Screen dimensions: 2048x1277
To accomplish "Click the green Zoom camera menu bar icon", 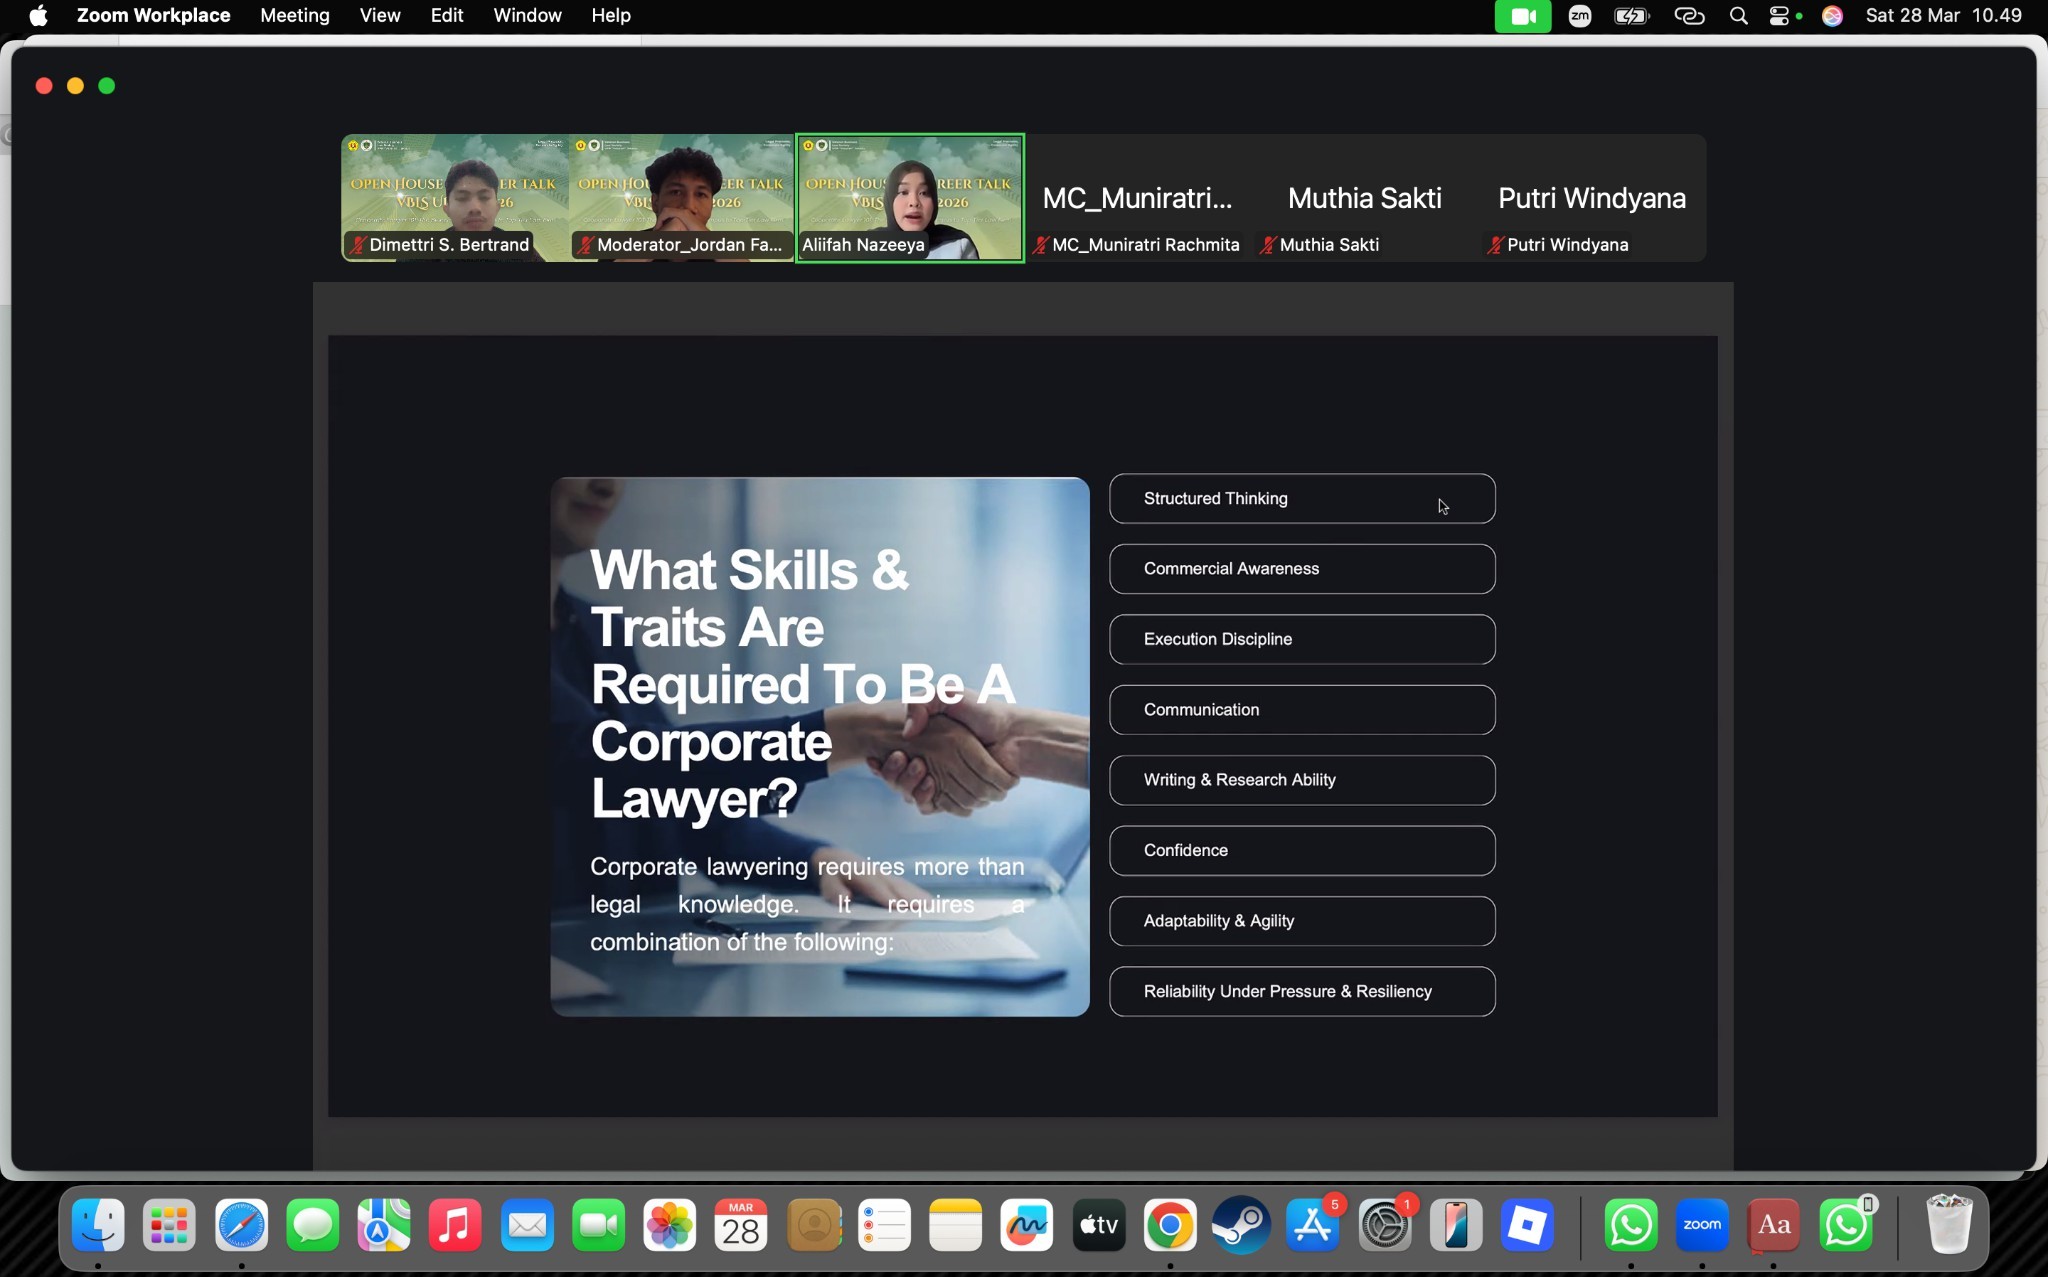I will pos(1522,16).
